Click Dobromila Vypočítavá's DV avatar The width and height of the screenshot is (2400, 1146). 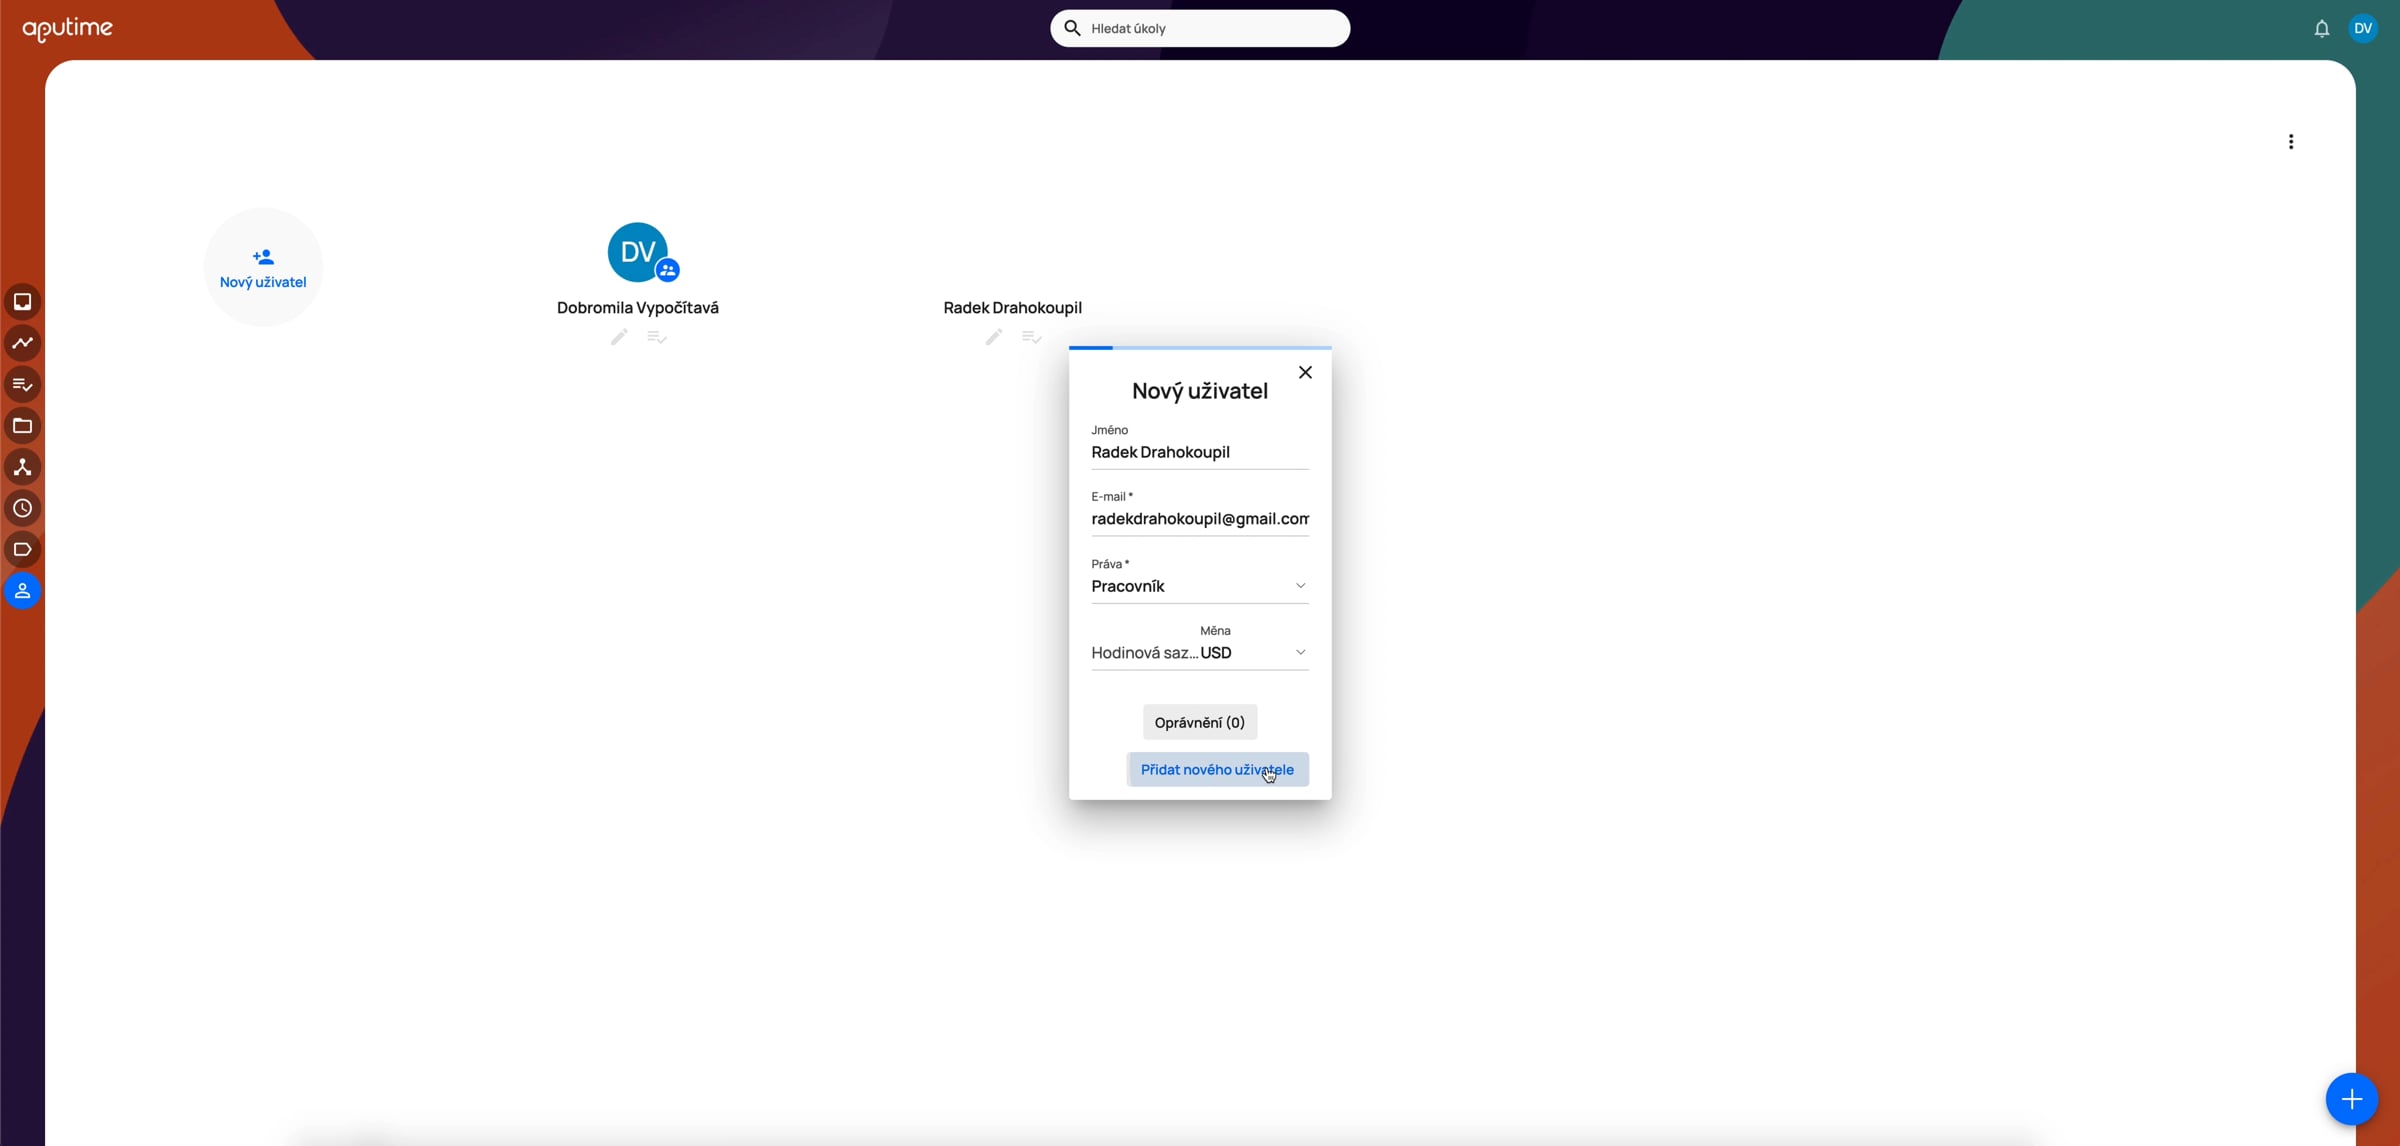[x=638, y=252]
